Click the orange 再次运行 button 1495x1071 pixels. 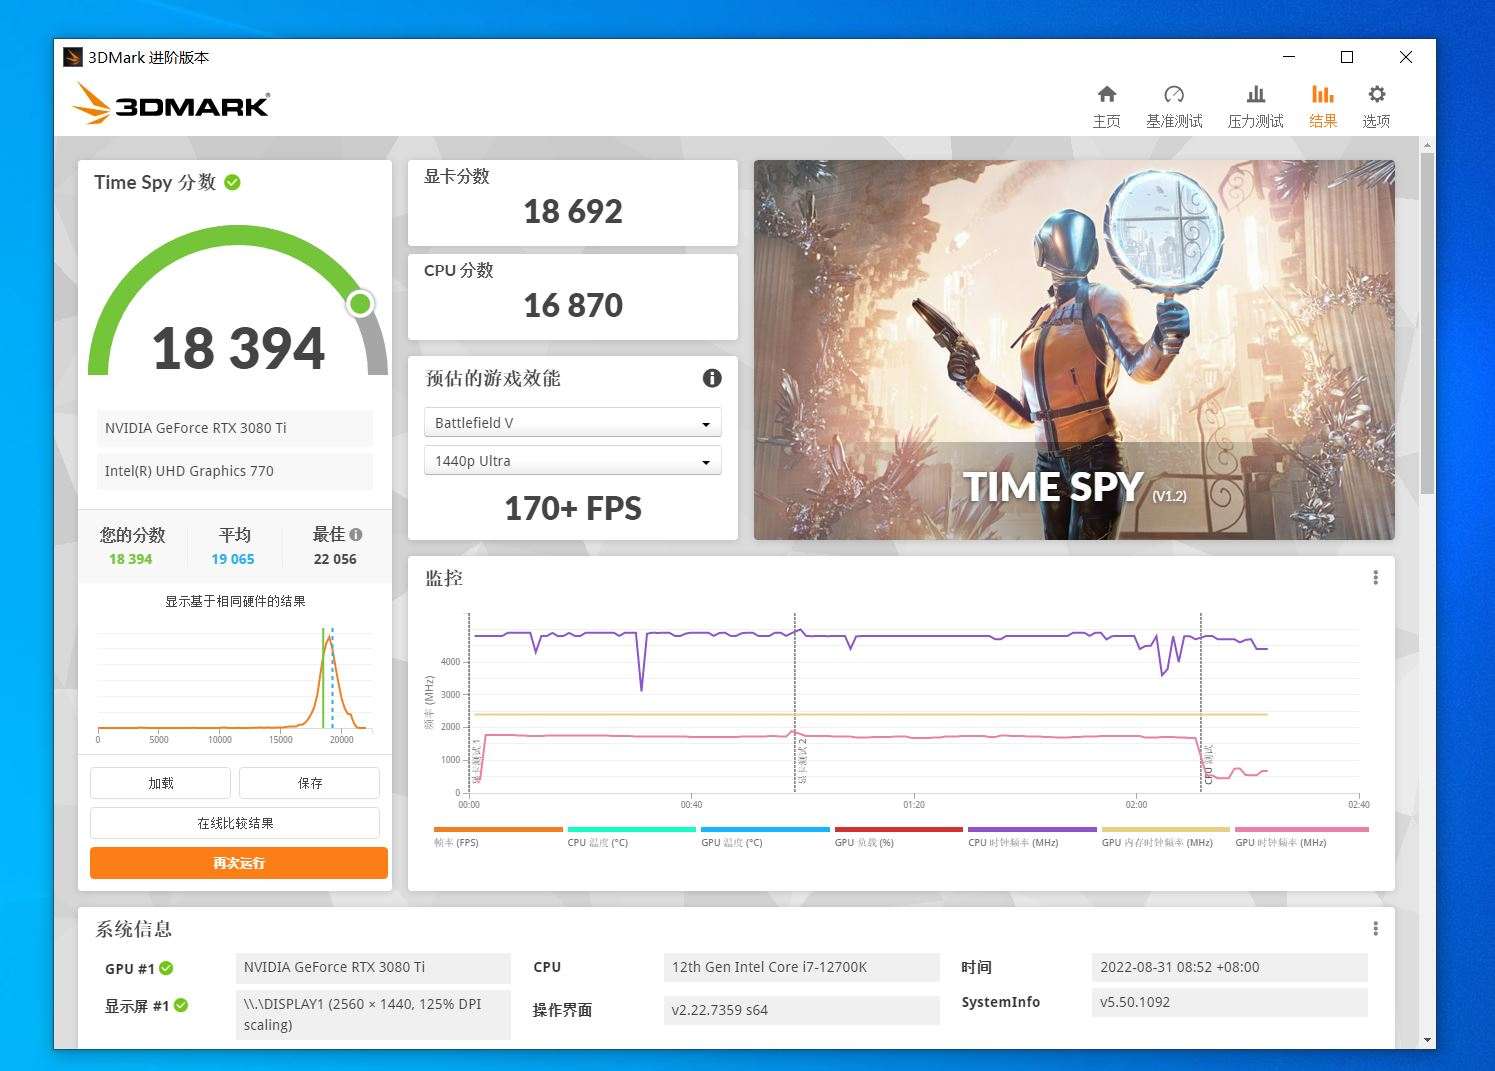tap(239, 863)
